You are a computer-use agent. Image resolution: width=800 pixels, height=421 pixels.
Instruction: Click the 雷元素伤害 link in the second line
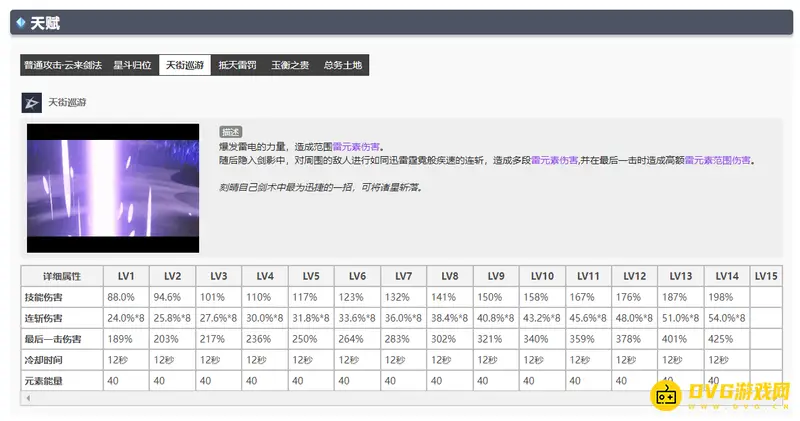pyautogui.click(x=554, y=160)
